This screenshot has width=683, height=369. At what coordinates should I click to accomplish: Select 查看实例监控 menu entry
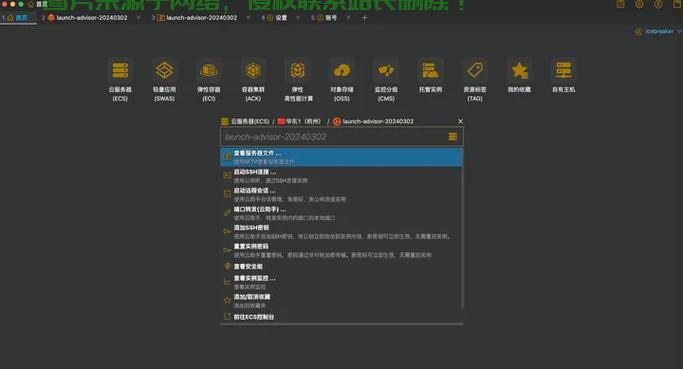coord(342,282)
